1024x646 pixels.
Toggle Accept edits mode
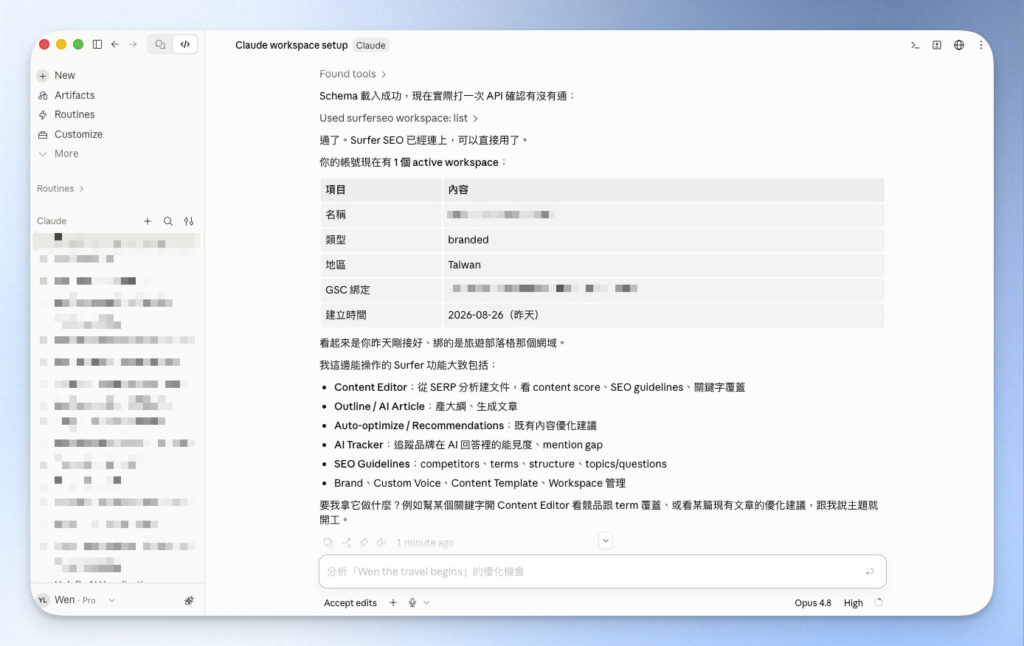coord(350,603)
